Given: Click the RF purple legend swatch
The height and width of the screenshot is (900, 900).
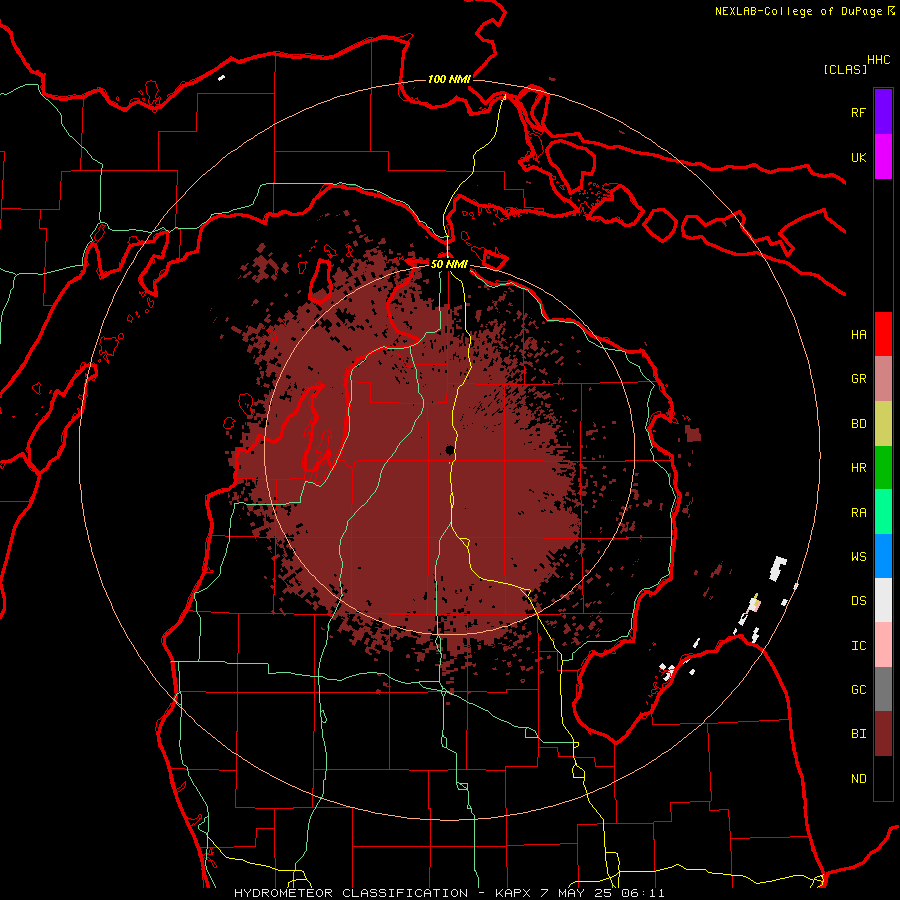Looking at the screenshot, I should 883,112.
